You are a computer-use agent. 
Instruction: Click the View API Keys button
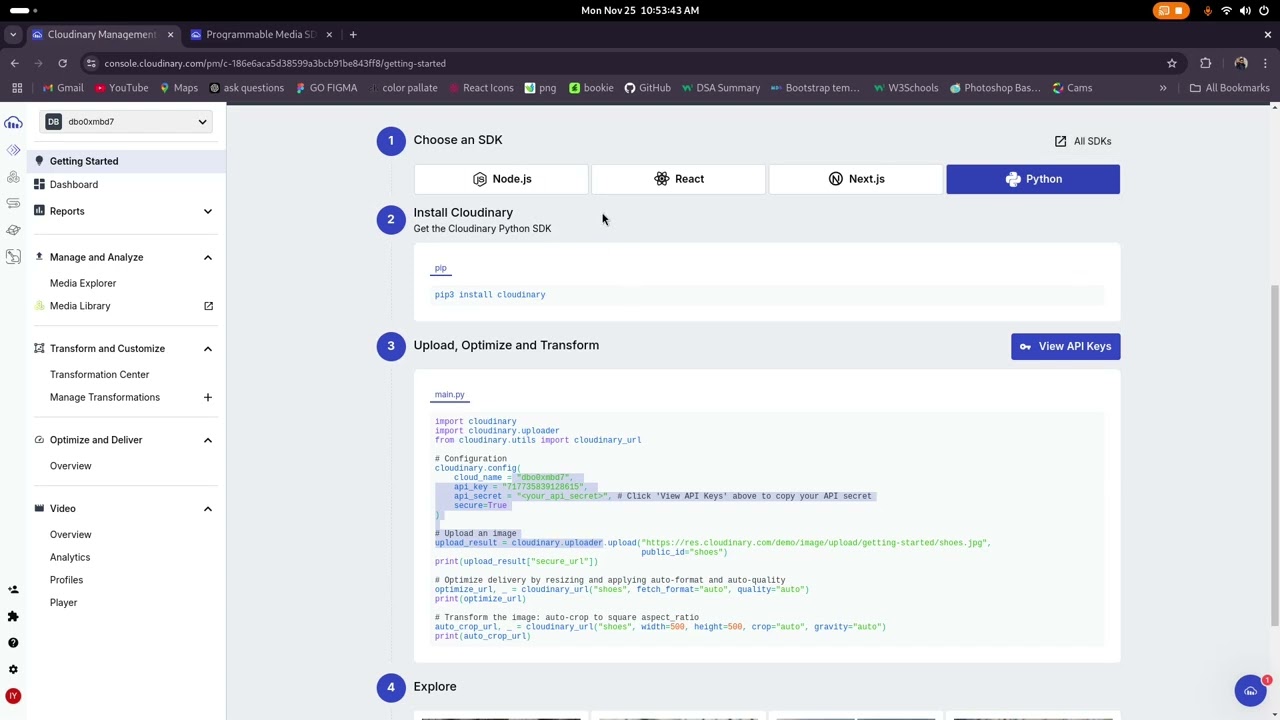pos(1065,346)
